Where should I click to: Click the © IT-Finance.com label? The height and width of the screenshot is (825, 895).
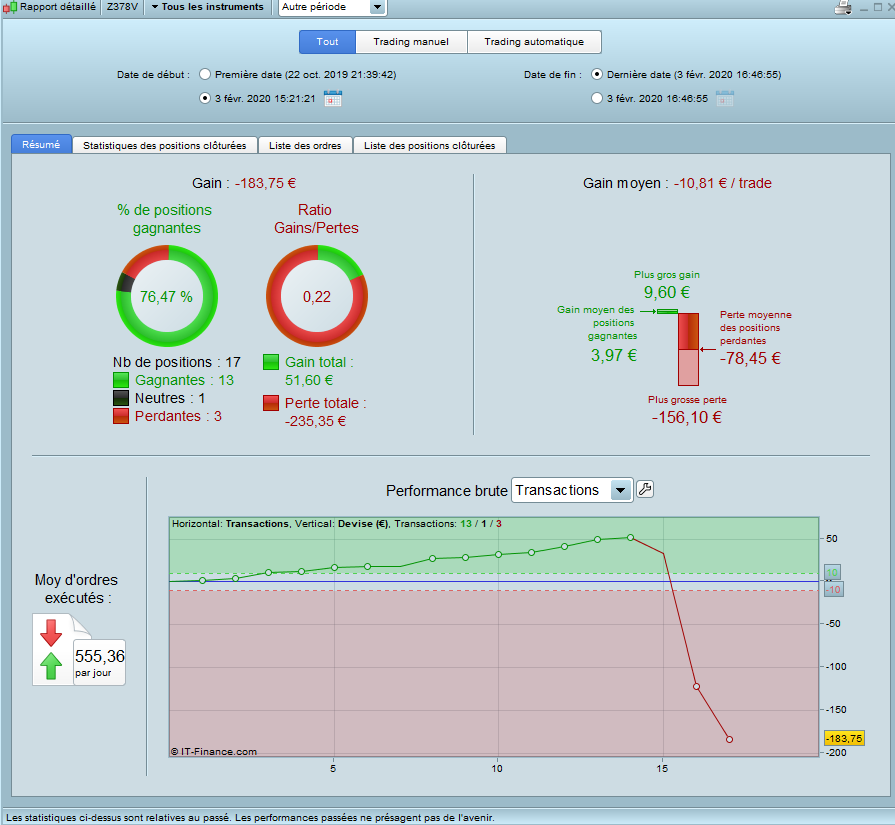coord(214,751)
